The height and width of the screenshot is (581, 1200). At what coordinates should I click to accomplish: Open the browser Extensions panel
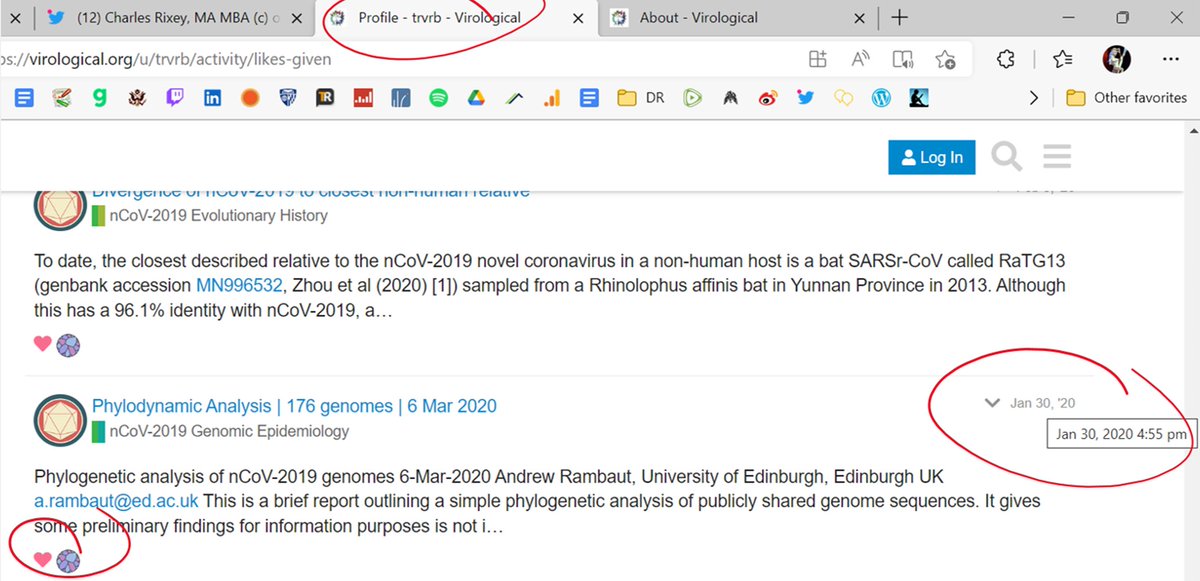click(x=1004, y=59)
